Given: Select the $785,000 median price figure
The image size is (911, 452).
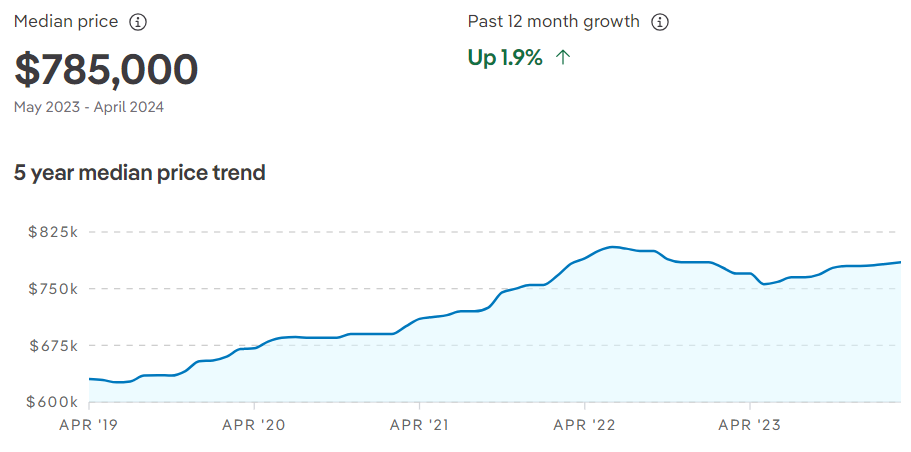Looking at the screenshot, I should coord(106,70).
